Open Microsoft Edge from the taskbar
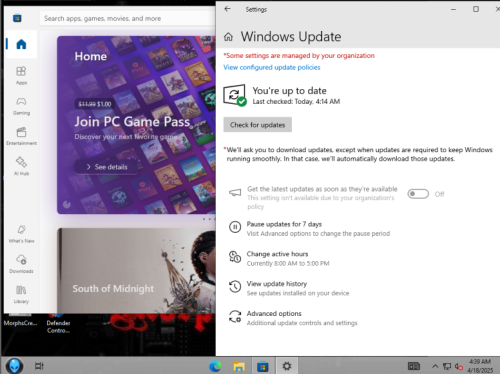The image size is (500, 374). pyautogui.click(x=215, y=366)
